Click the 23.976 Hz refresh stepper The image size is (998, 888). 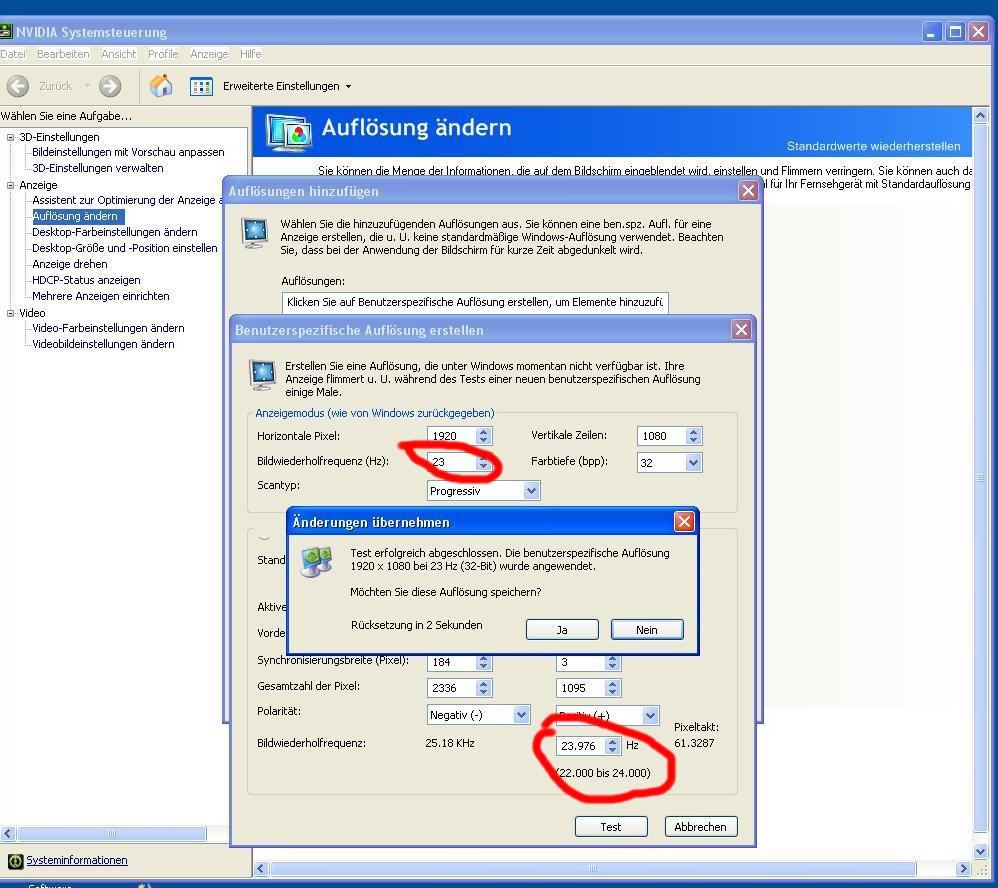tap(612, 745)
